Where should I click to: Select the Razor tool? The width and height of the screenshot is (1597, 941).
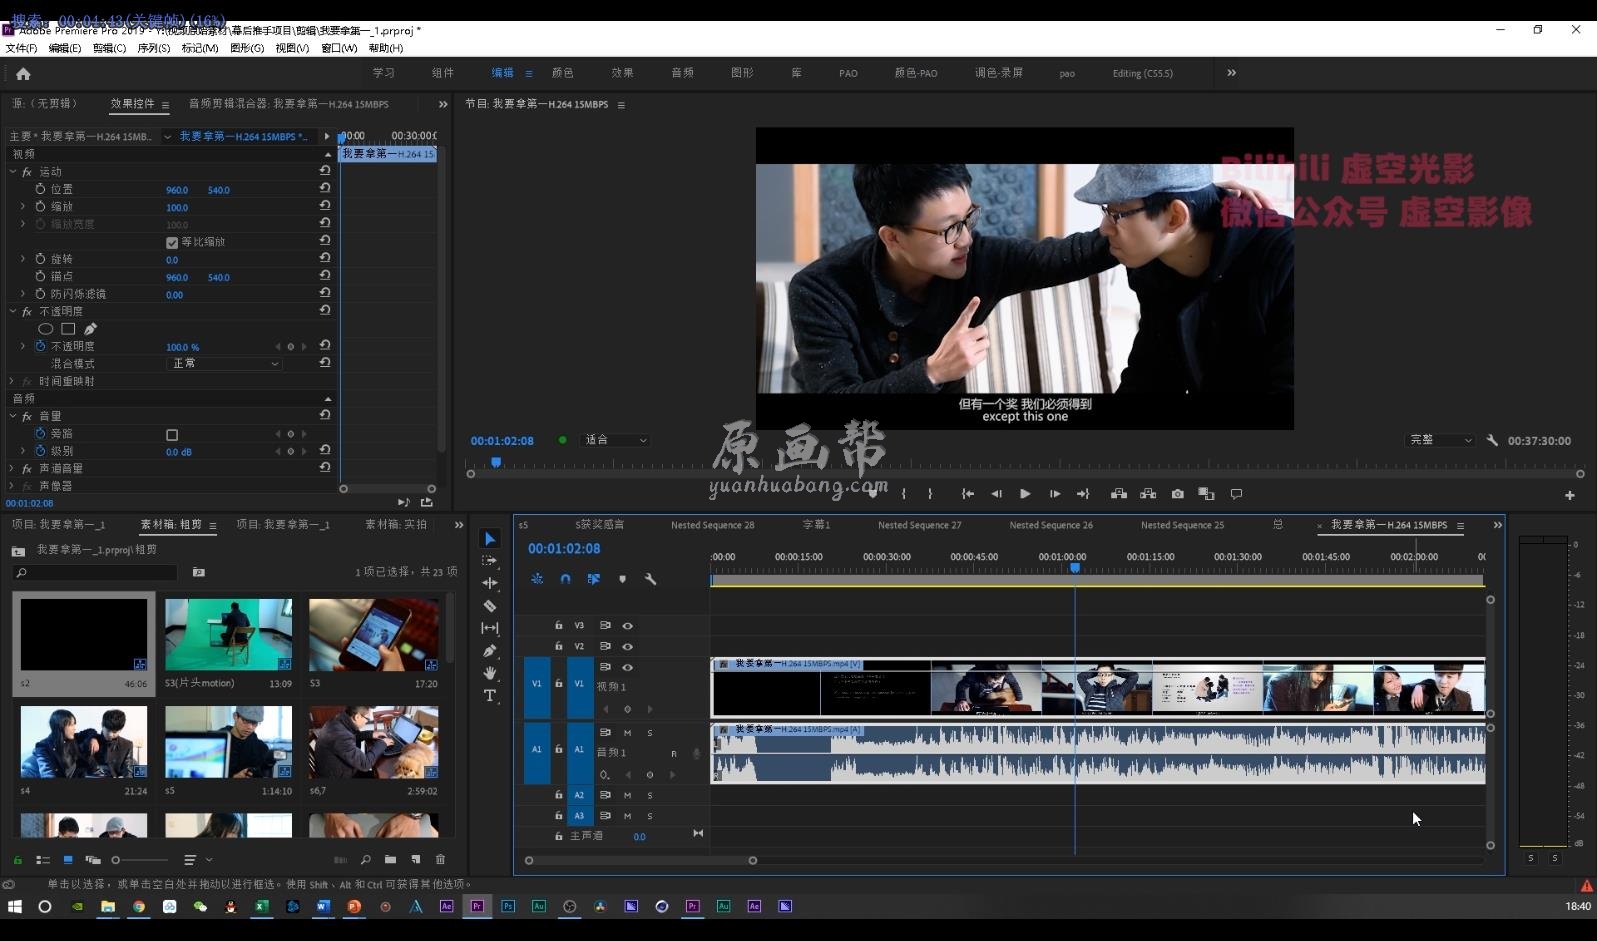pos(490,606)
